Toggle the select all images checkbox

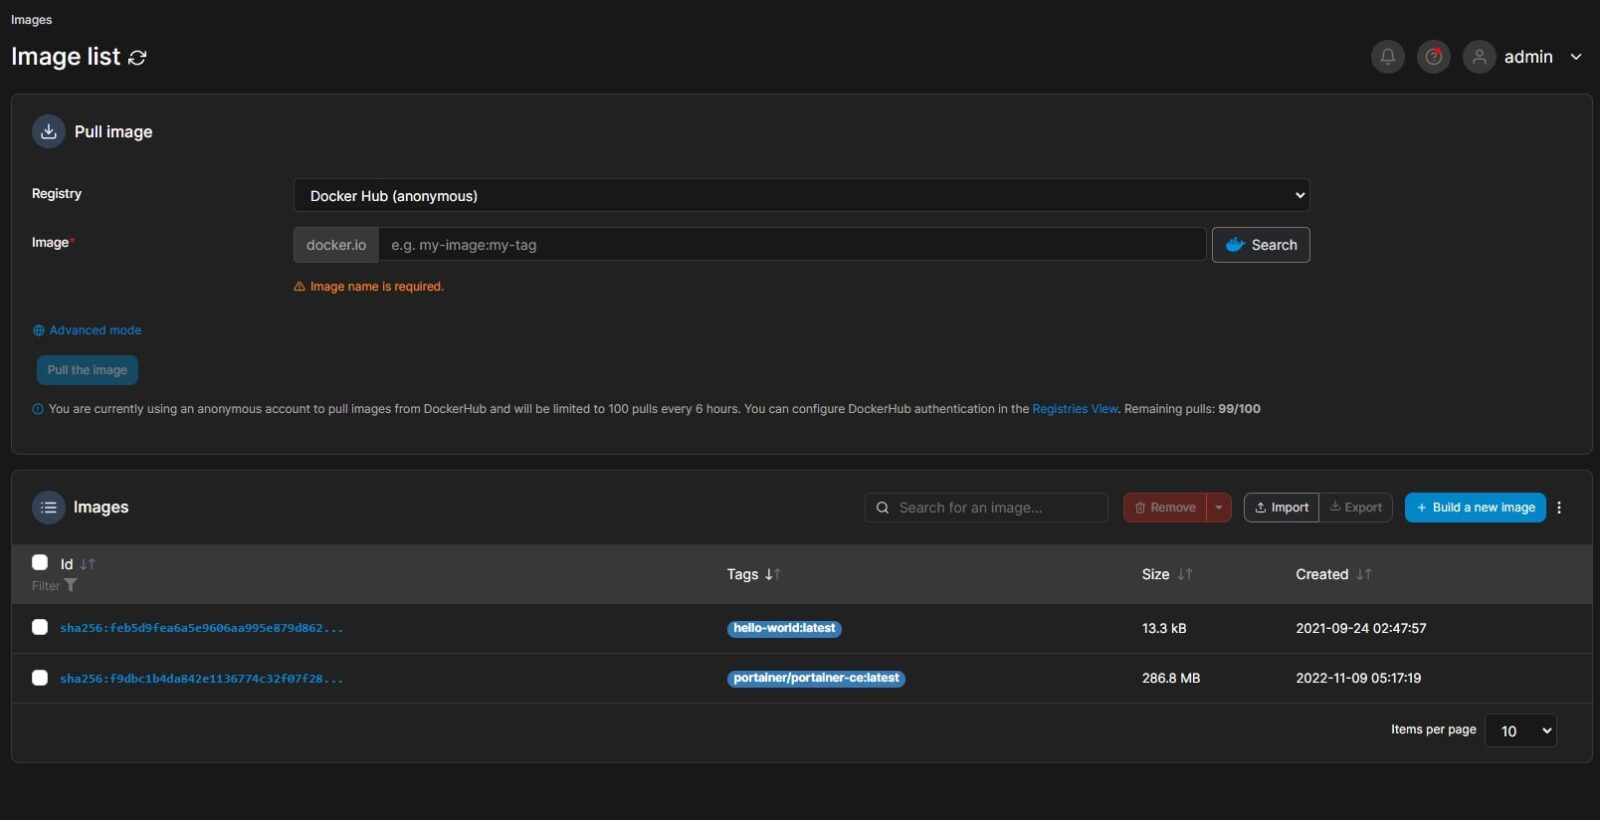coord(40,562)
